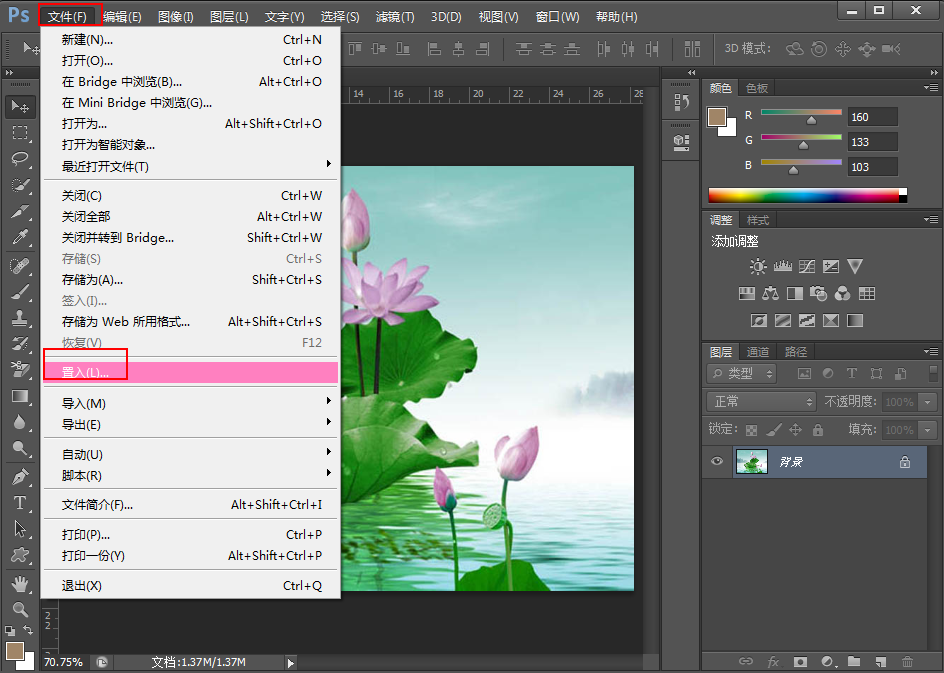Select the Clone Stamp tool

coord(20,317)
